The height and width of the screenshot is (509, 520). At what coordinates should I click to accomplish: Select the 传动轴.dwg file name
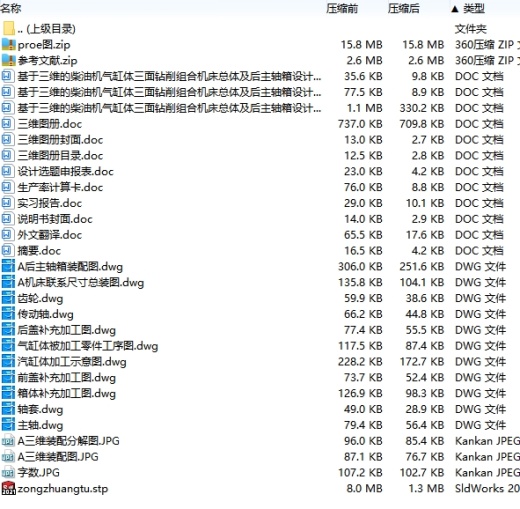click(x=46, y=314)
